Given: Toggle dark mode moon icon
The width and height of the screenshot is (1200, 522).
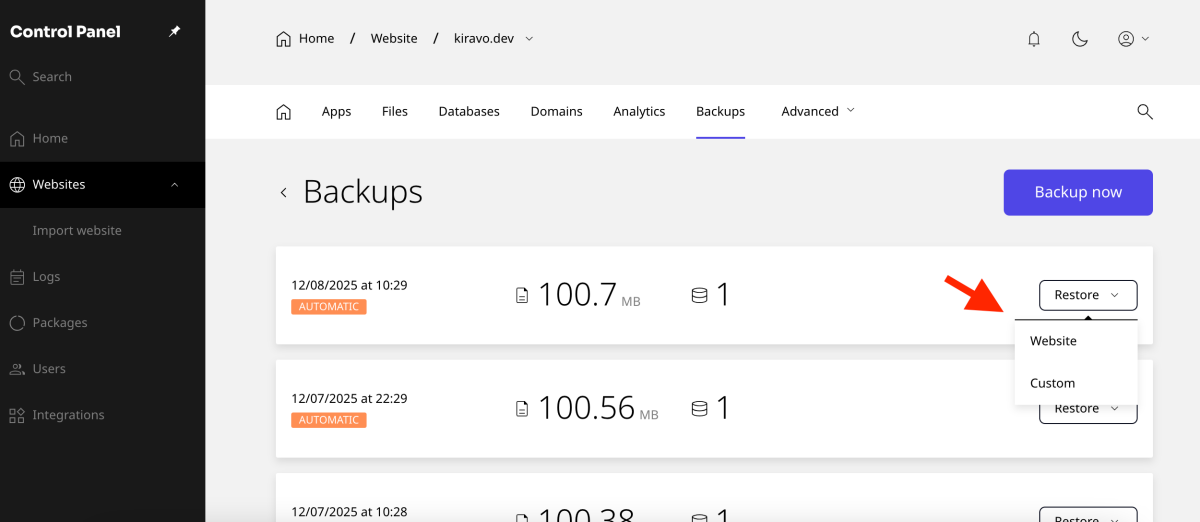Looking at the screenshot, I should pyautogui.click(x=1080, y=39).
